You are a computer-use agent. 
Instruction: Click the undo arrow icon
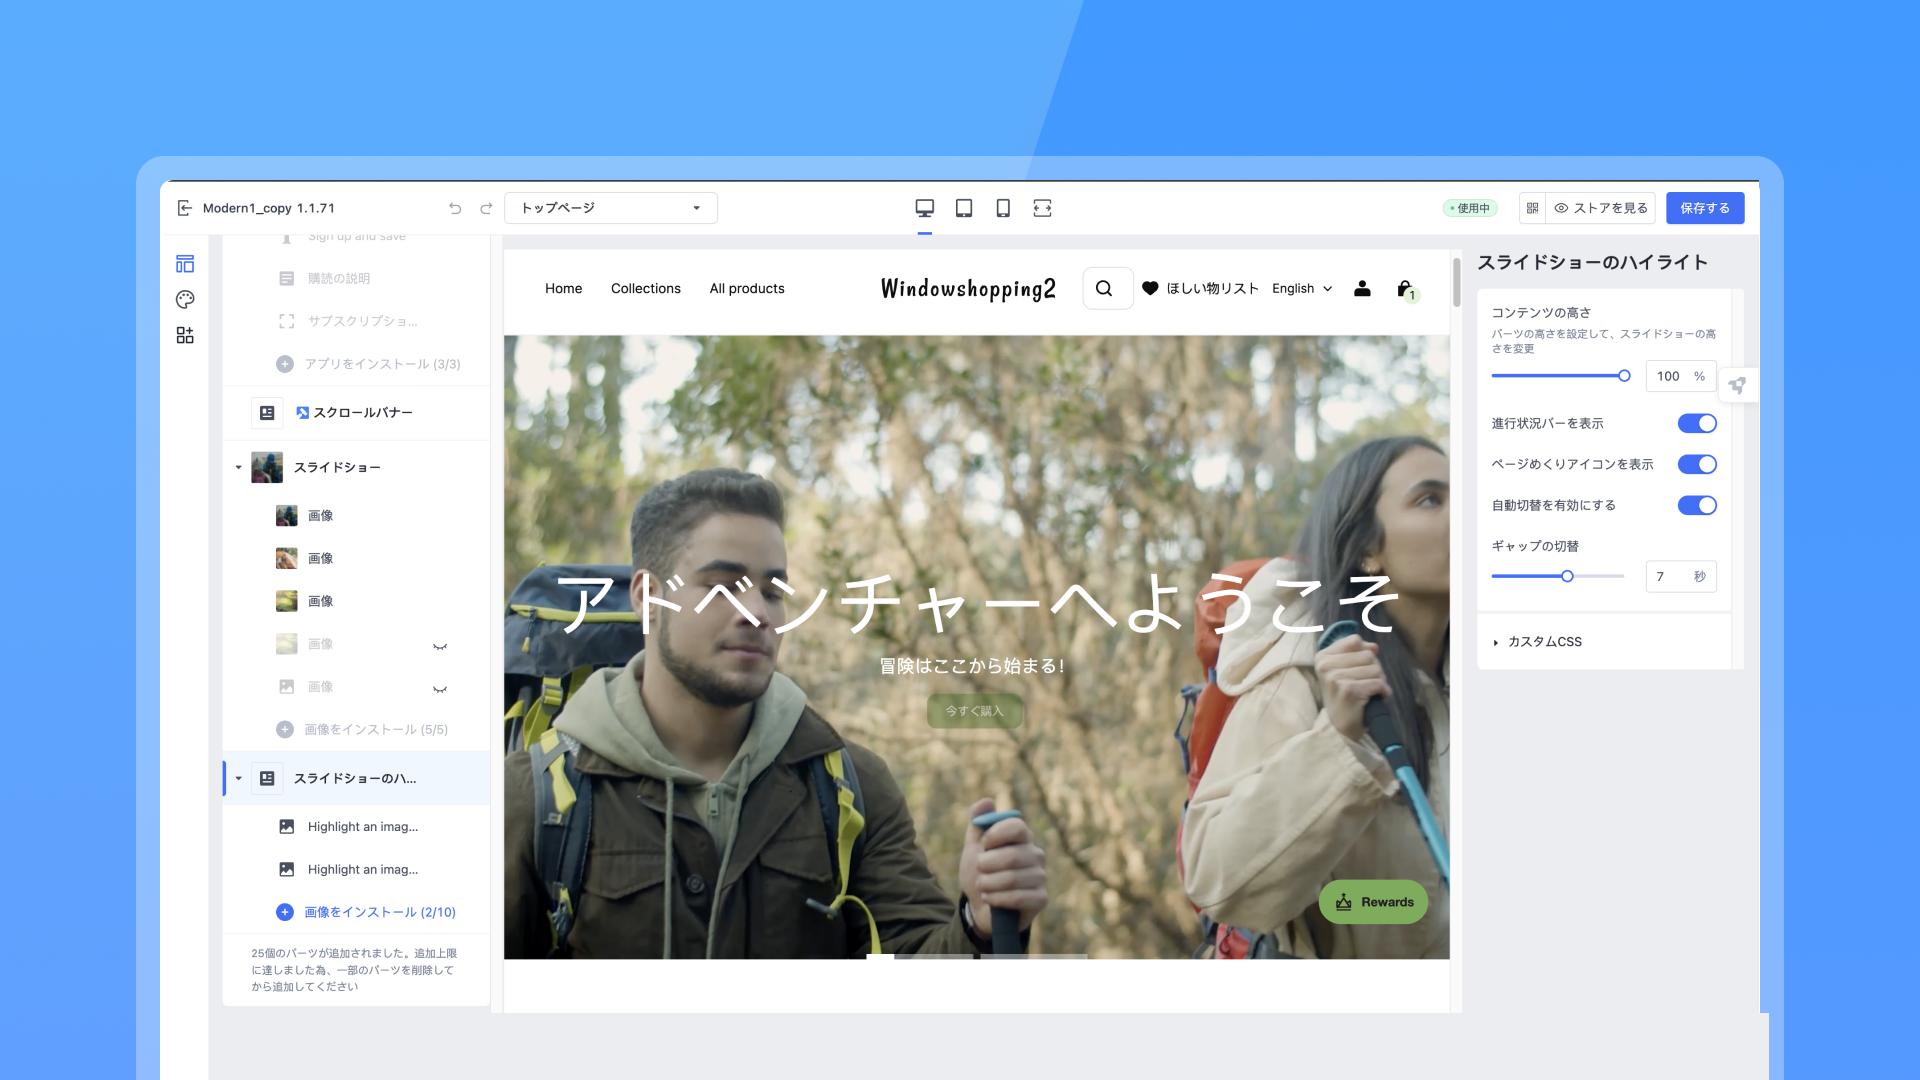click(x=455, y=208)
